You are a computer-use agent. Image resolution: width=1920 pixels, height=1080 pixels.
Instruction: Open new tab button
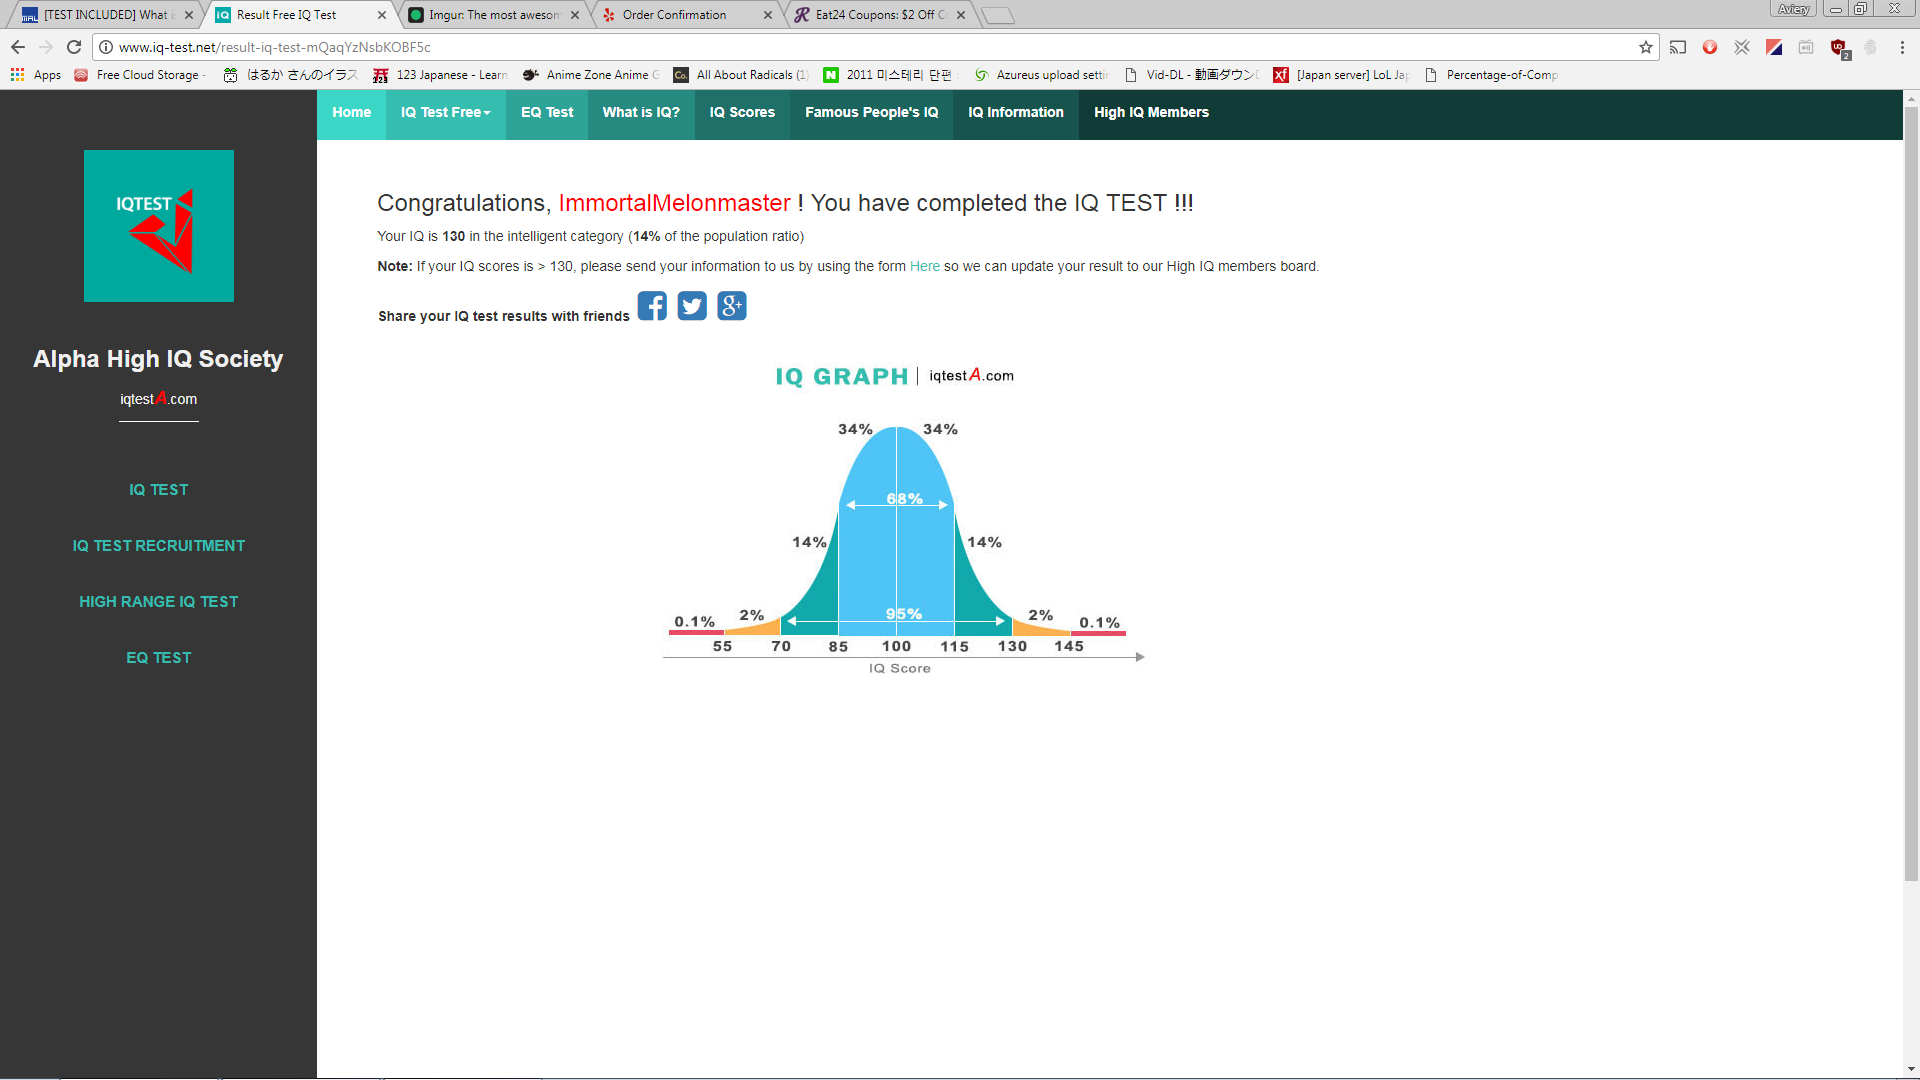(998, 15)
